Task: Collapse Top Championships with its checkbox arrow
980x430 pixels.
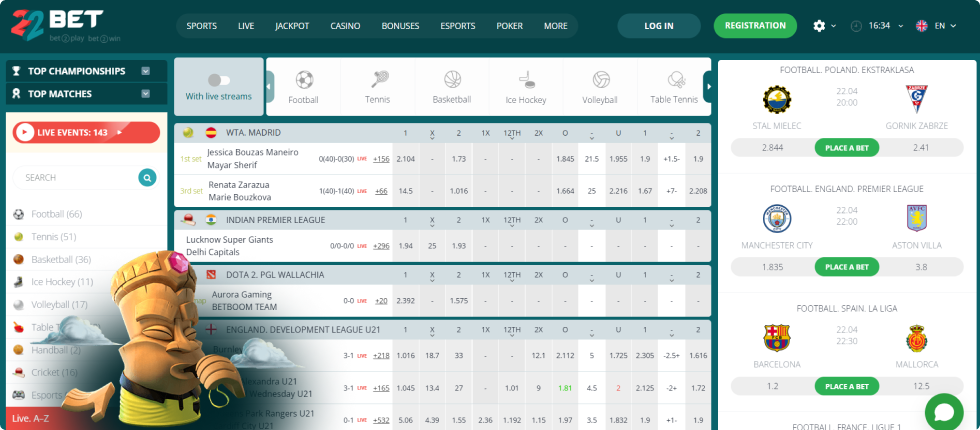Action: click(x=146, y=71)
